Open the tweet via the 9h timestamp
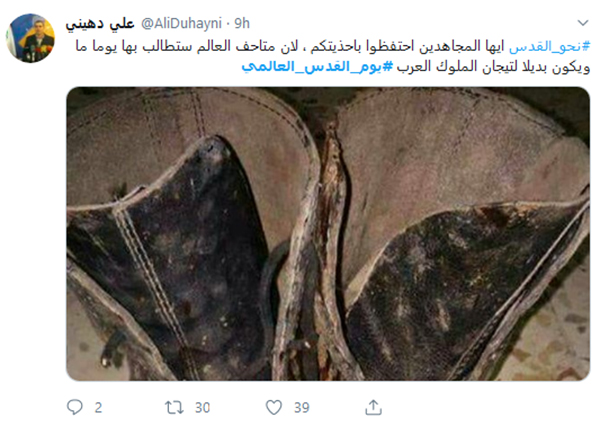The image size is (600, 426). tap(242, 24)
